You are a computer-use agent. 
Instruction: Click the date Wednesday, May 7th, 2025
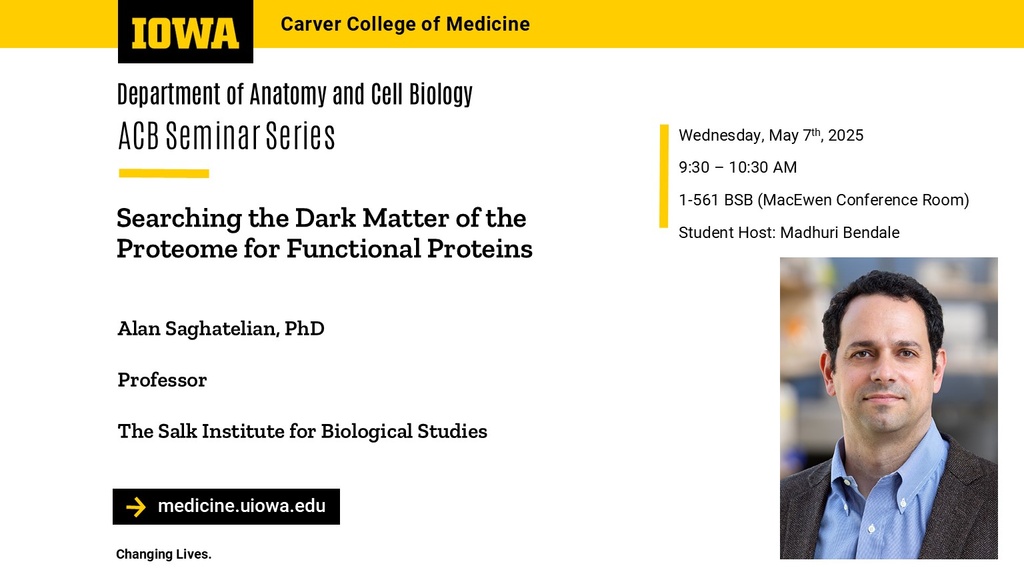(x=770, y=135)
